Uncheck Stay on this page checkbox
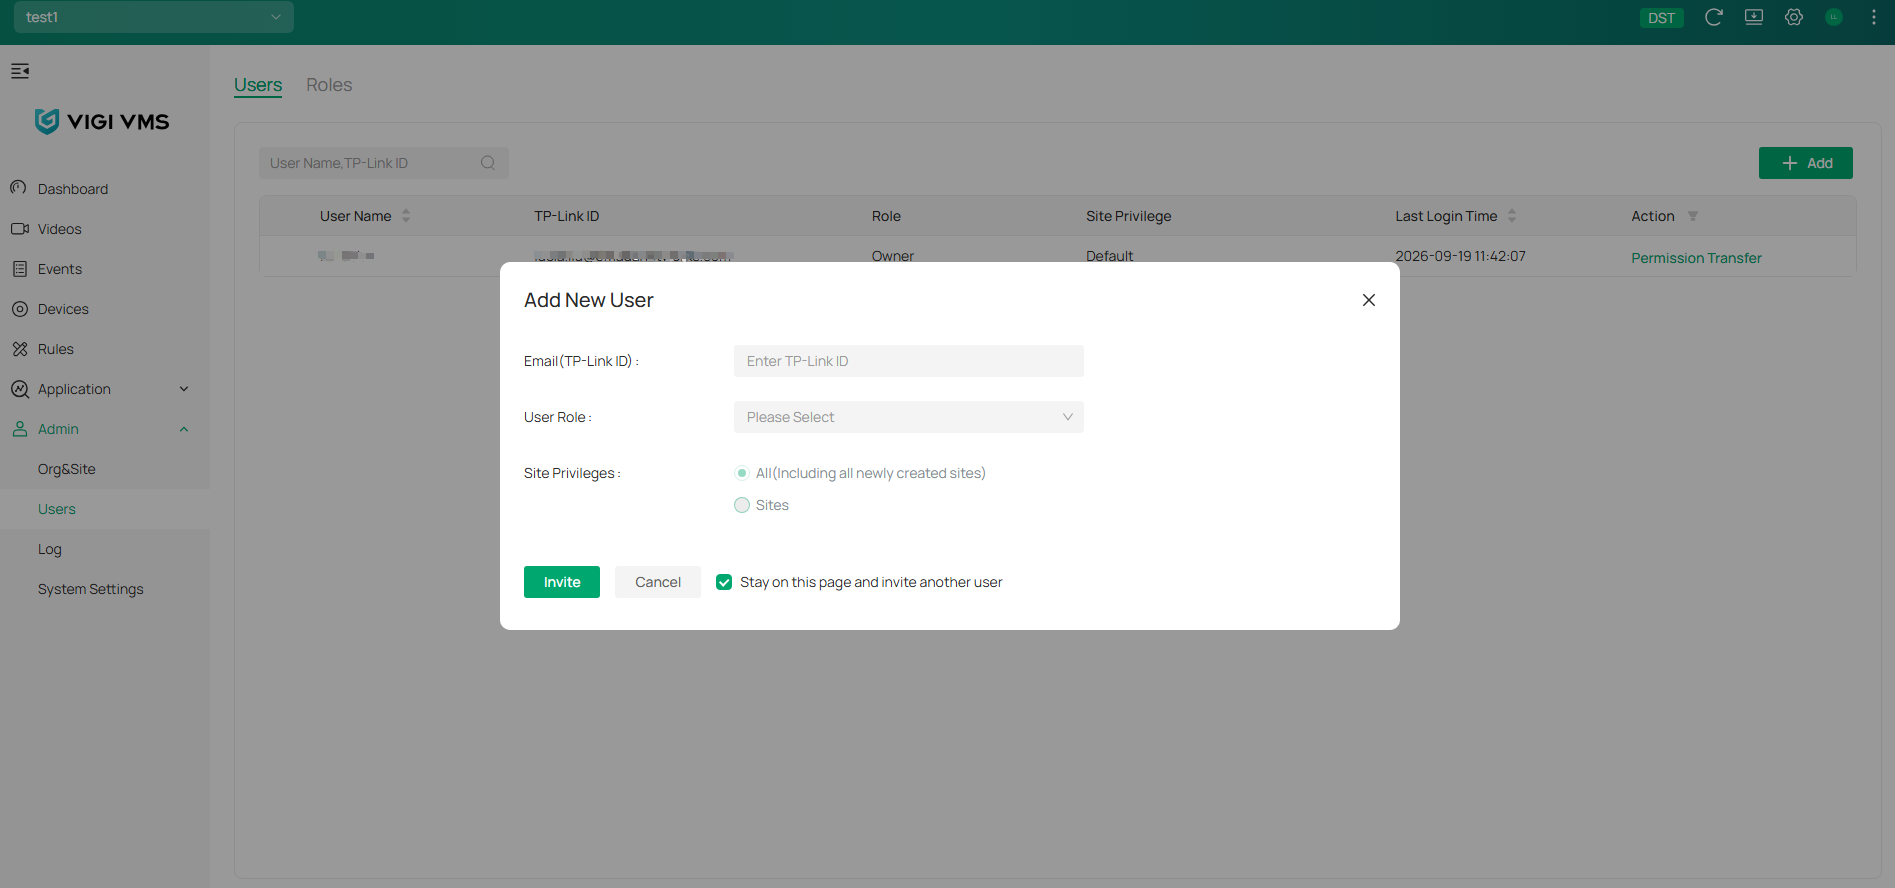The image size is (1895, 888). coord(724,582)
